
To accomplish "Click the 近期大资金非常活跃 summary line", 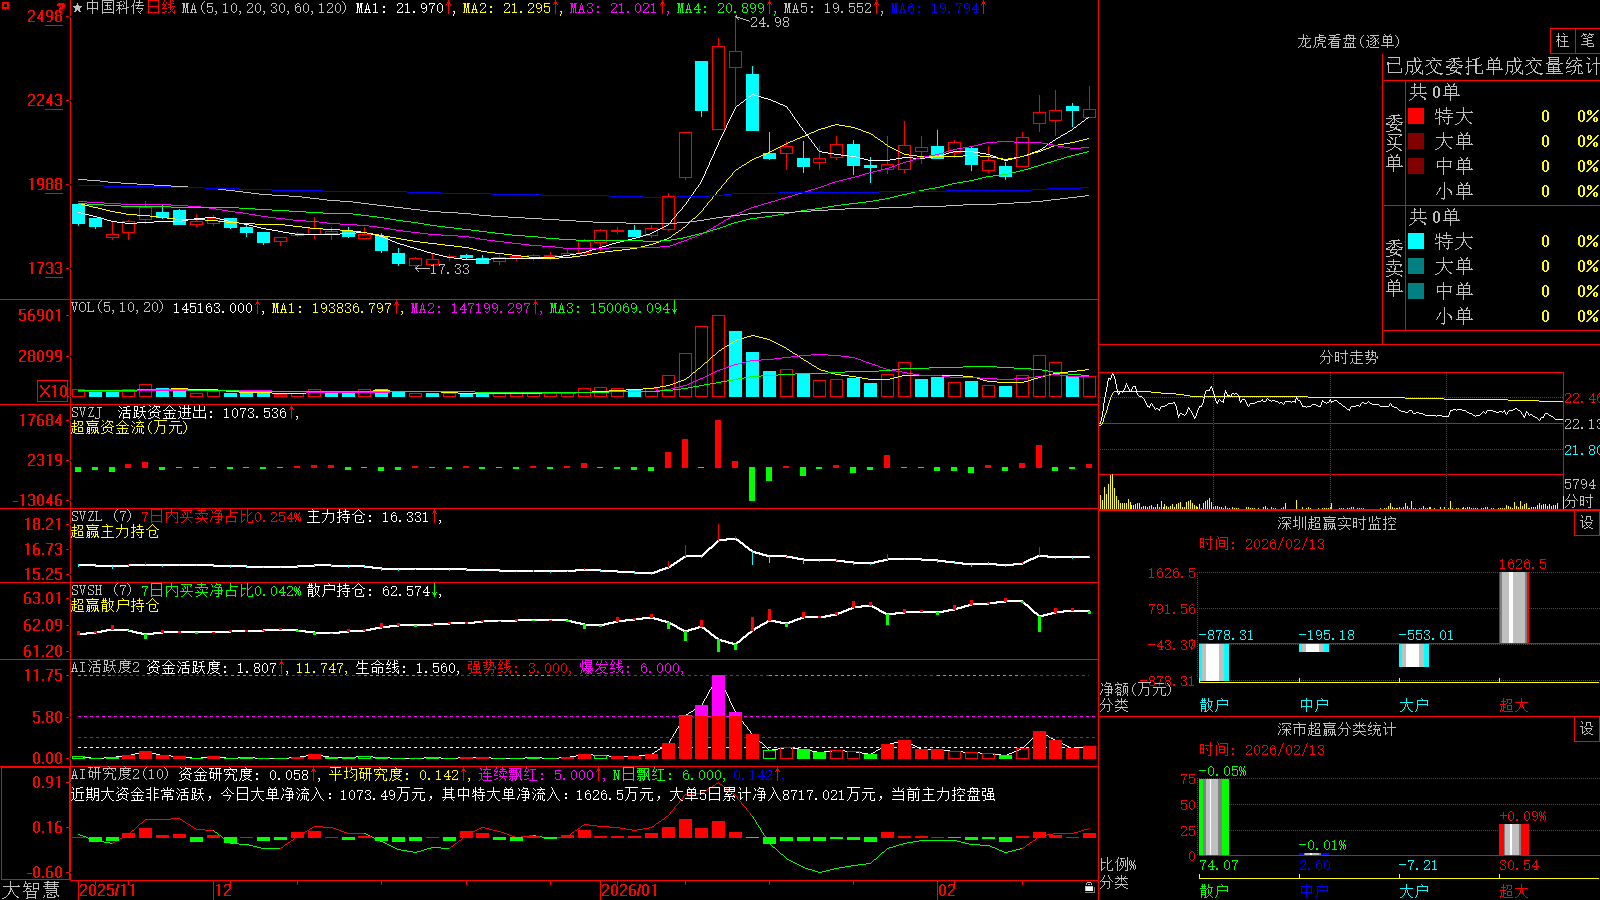I will point(533,794).
